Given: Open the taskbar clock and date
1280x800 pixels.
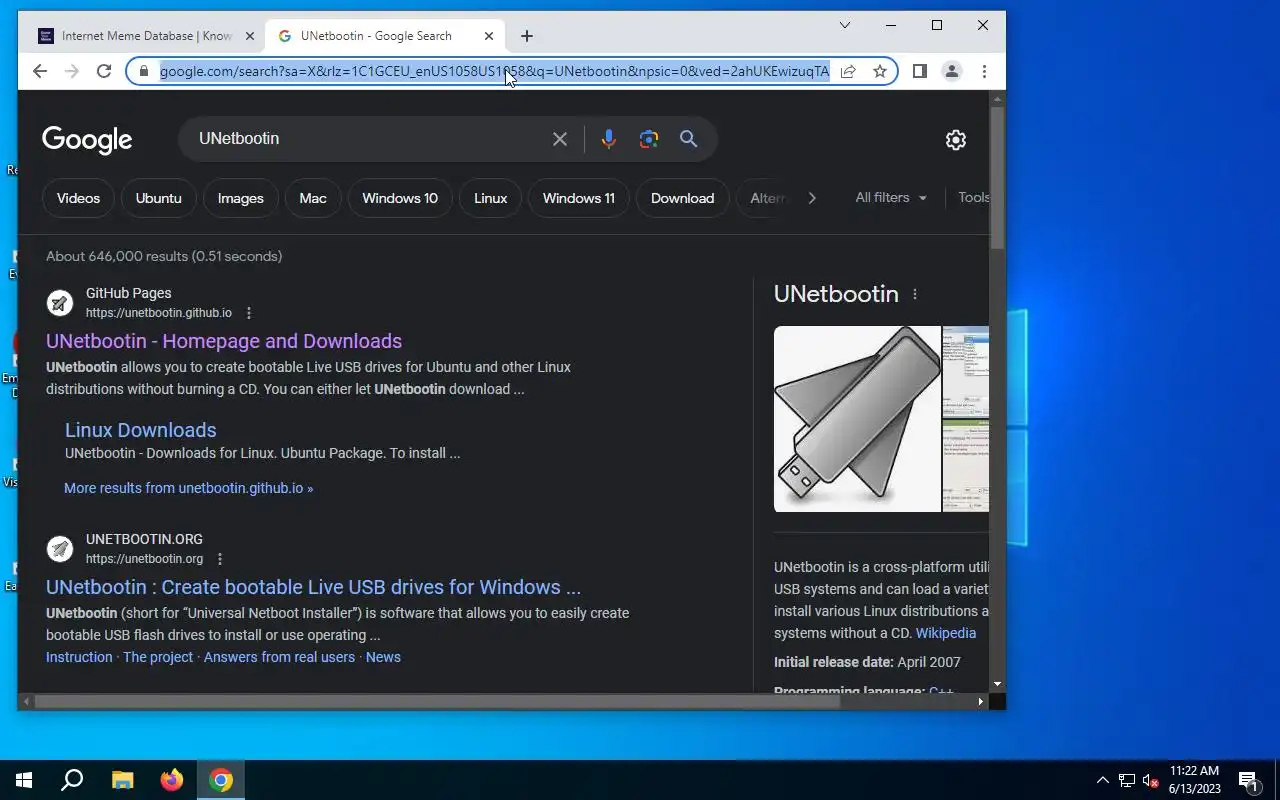Looking at the screenshot, I should click(x=1194, y=780).
